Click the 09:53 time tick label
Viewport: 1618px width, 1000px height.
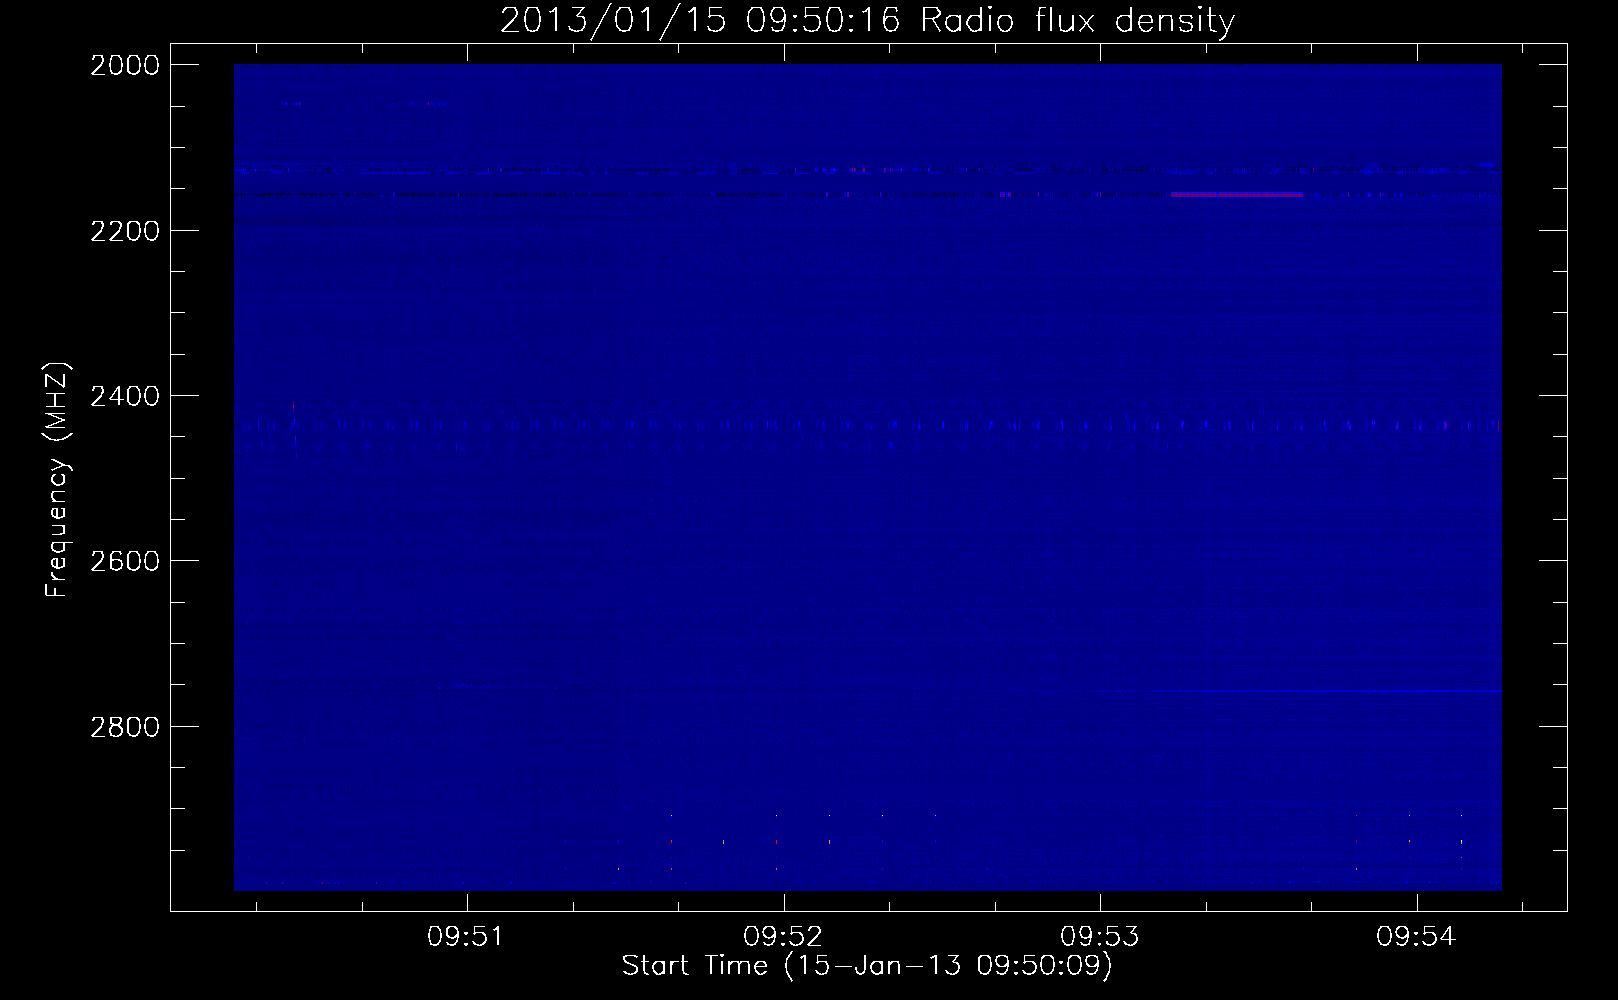[x=1099, y=937]
